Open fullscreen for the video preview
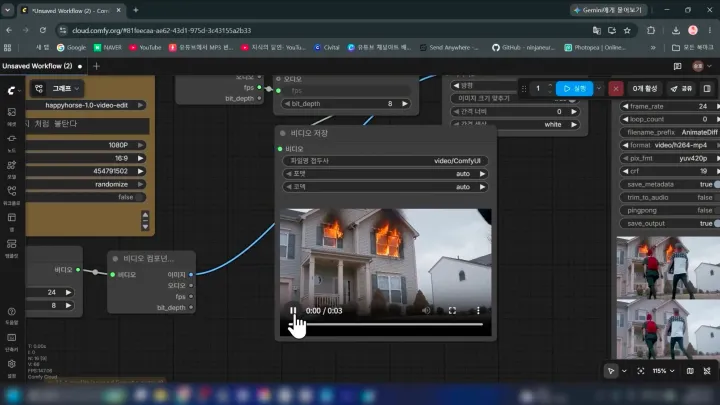 [x=452, y=311]
